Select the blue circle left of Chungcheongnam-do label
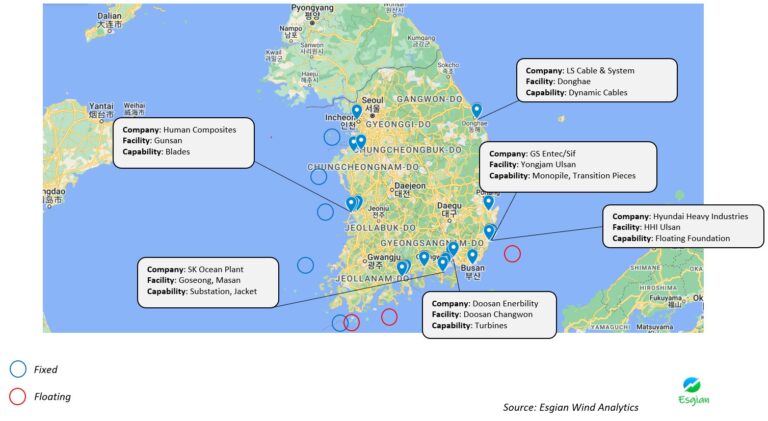 pyautogui.click(x=318, y=176)
